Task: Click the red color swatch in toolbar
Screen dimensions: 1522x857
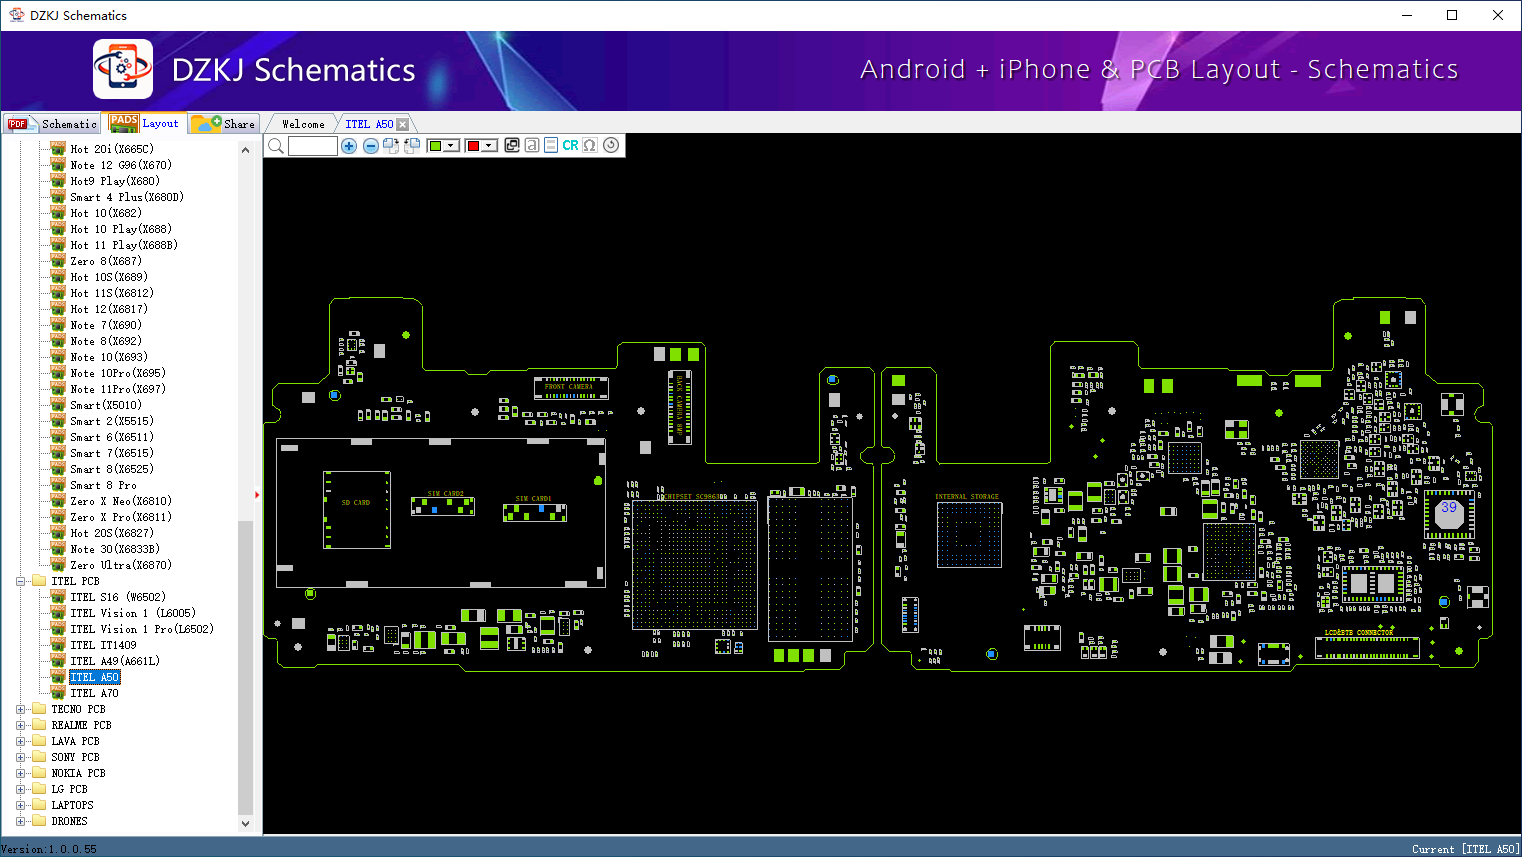Action: coord(473,146)
